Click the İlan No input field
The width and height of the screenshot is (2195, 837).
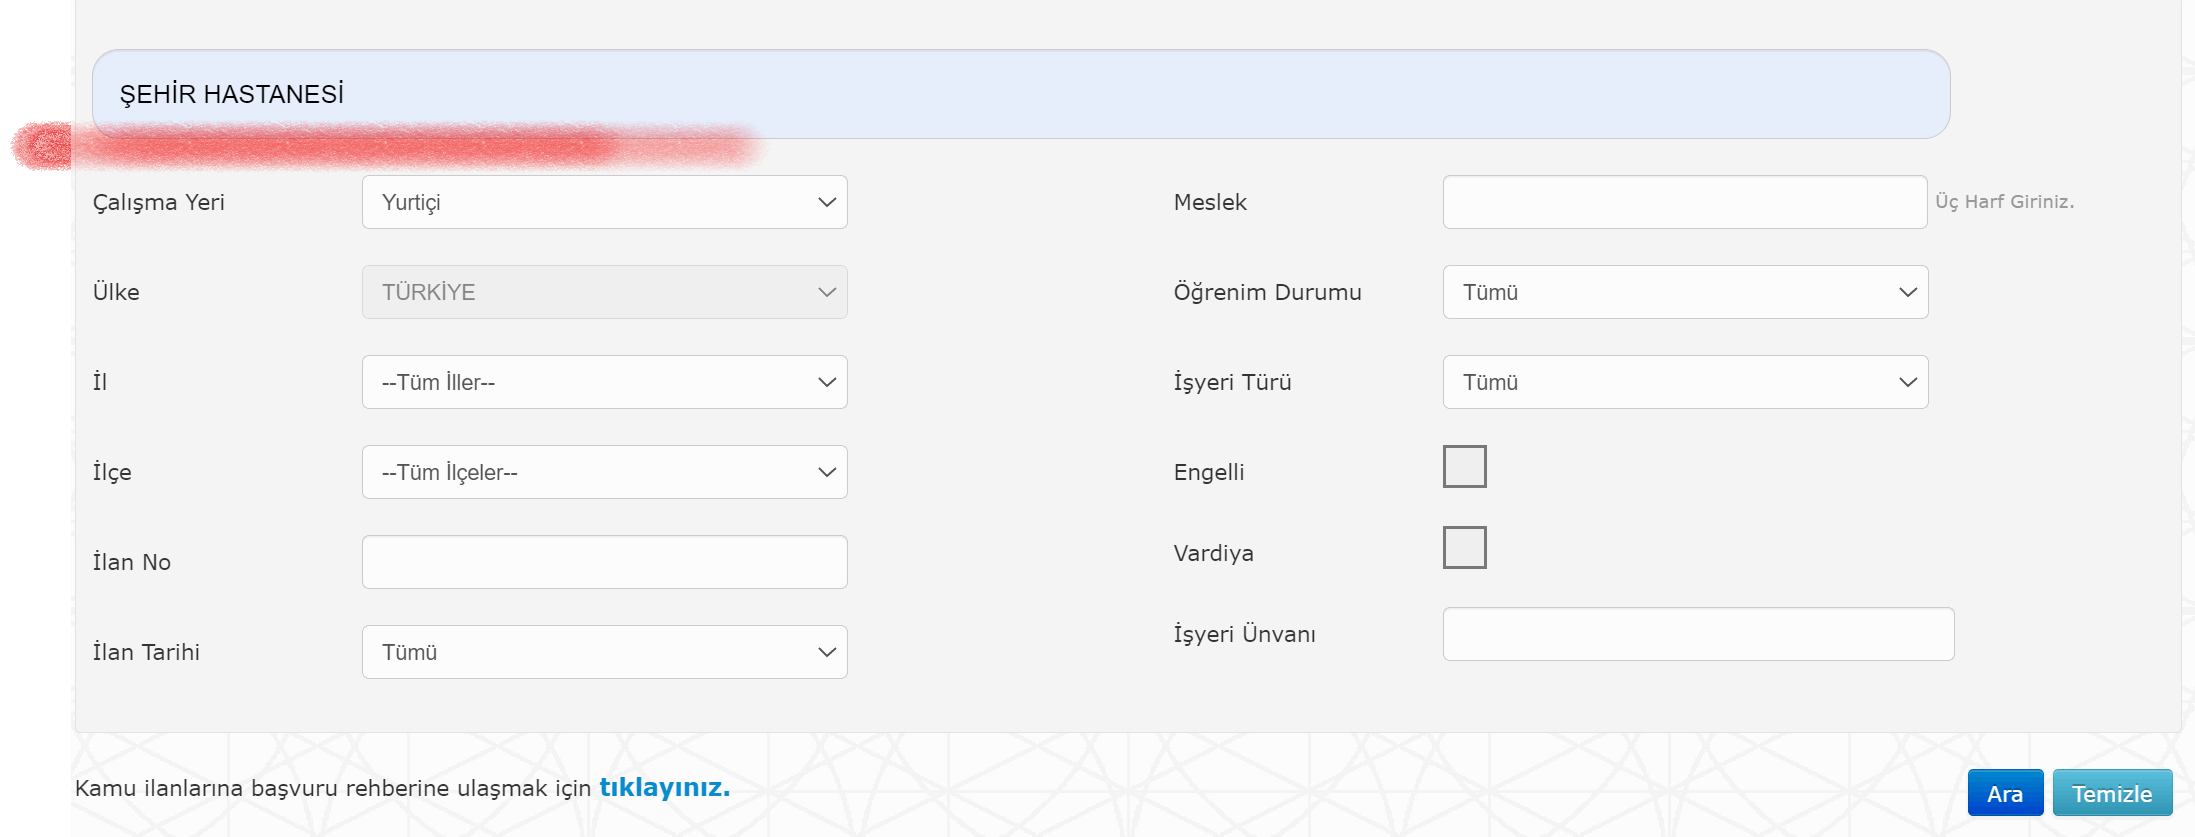click(x=605, y=562)
